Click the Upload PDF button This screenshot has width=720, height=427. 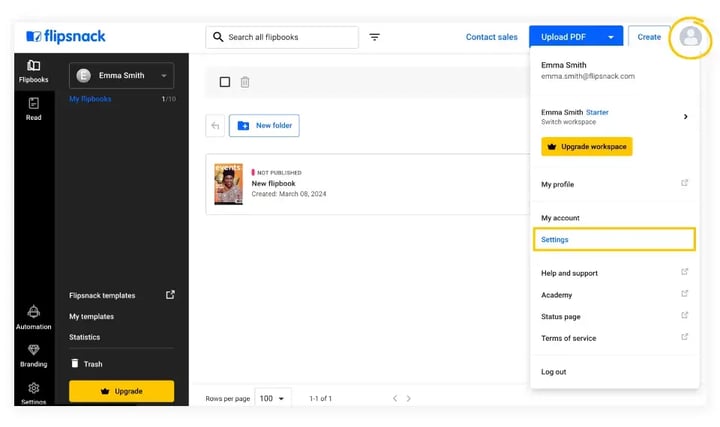click(576, 37)
